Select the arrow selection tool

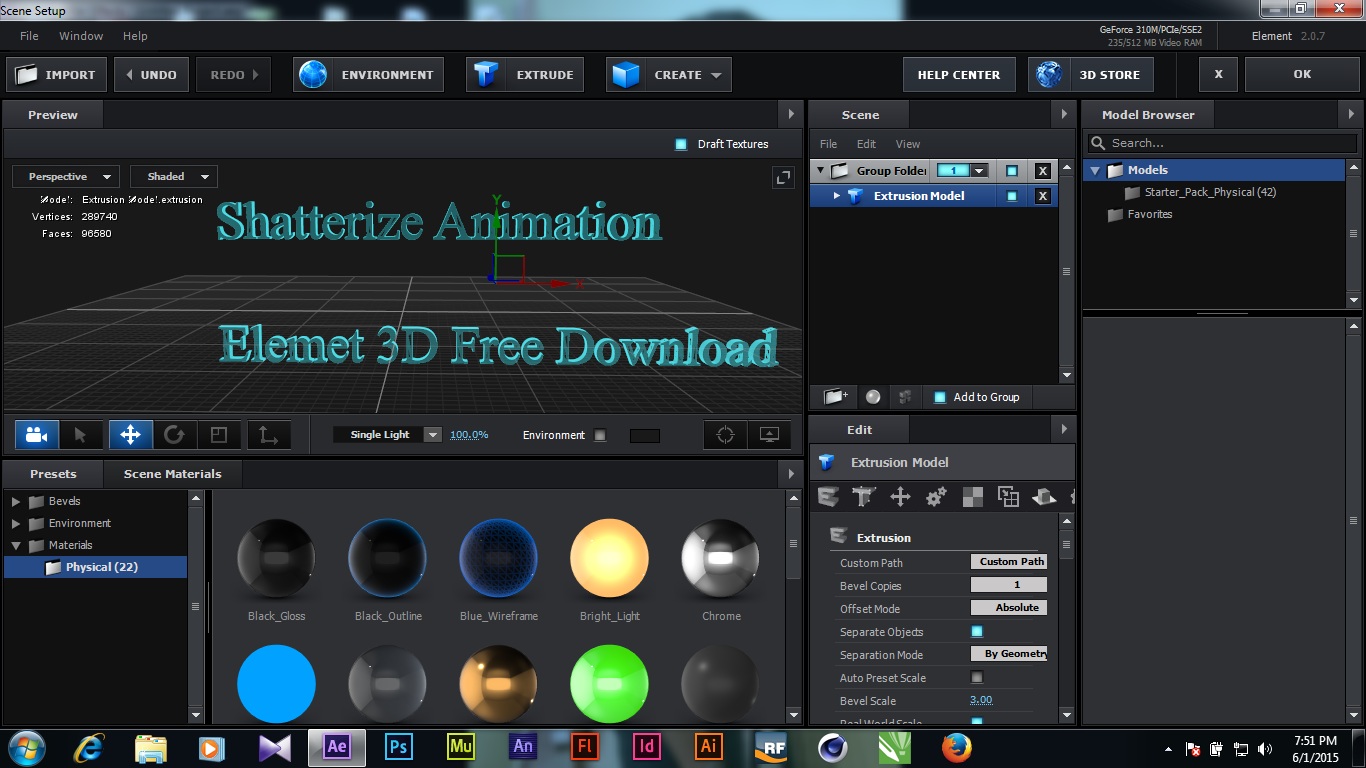coord(81,435)
